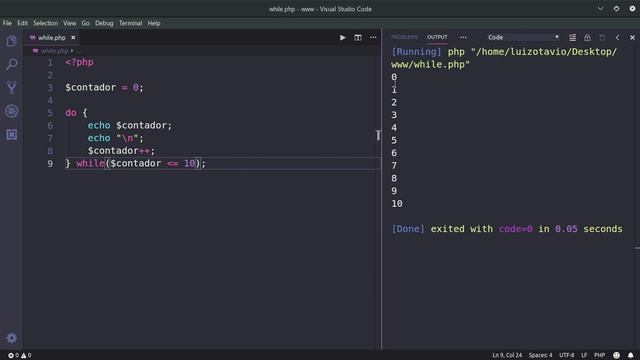Close the Visual Studio Code window
This screenshot has width=640, height=360.
632,9
